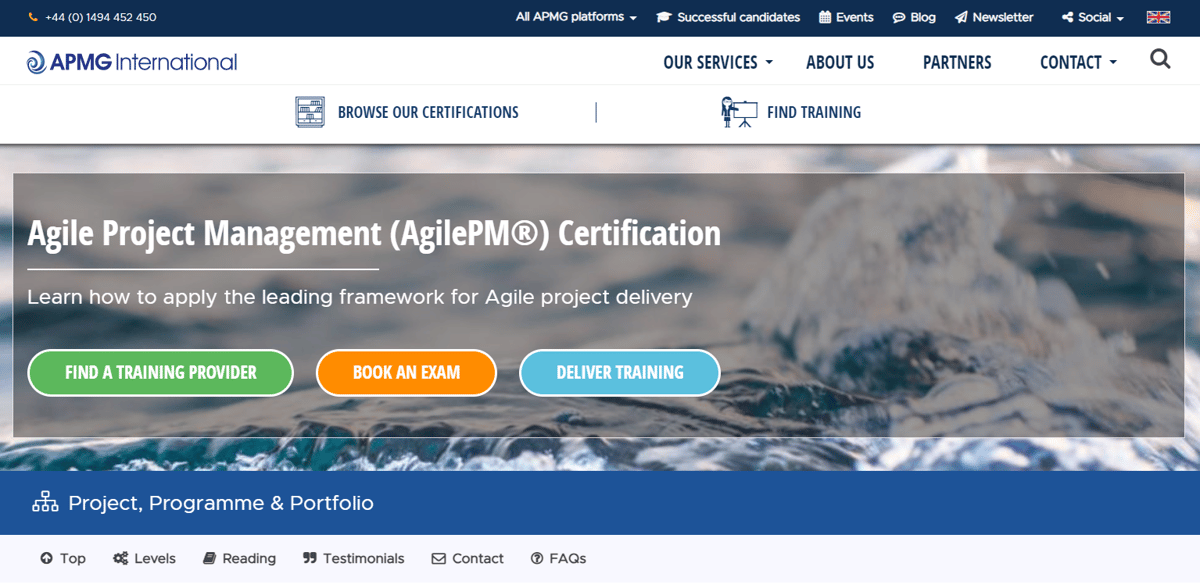Image resolution: width=1200 pixels, height=588 pixels.
Task: Expand All APMG platforms dropdown
Action: [576, 17]
